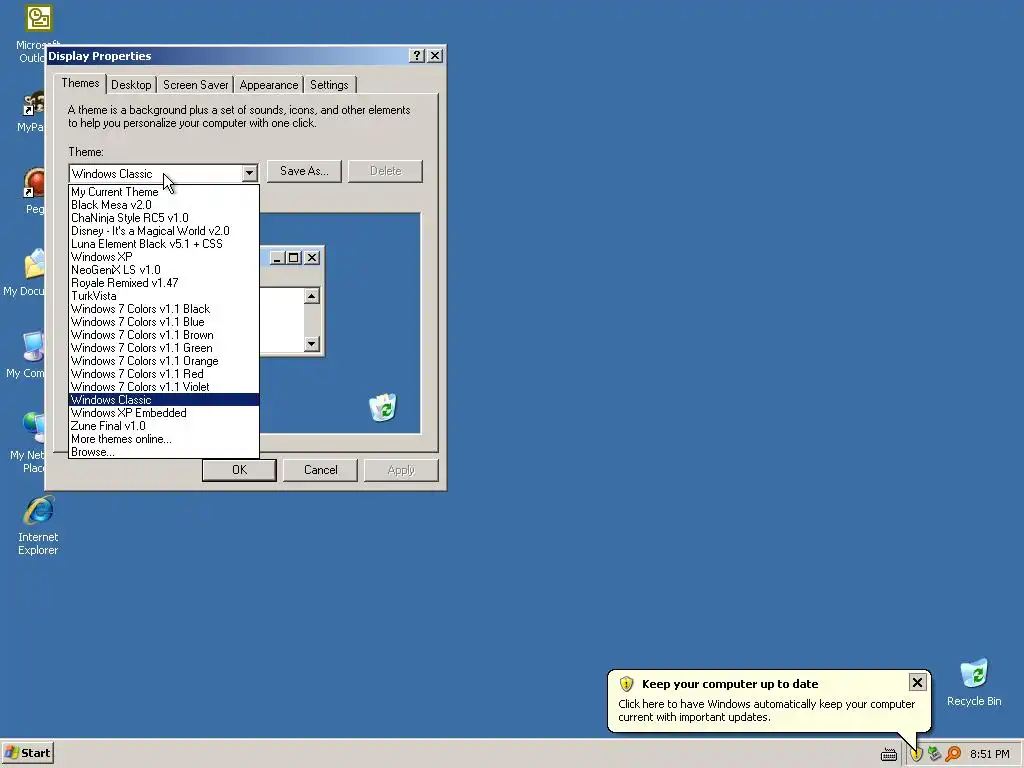The height and width of the screenshot is (768, 1024).
Task: Click the shield icon in update balloon
Action: [626, 684]
